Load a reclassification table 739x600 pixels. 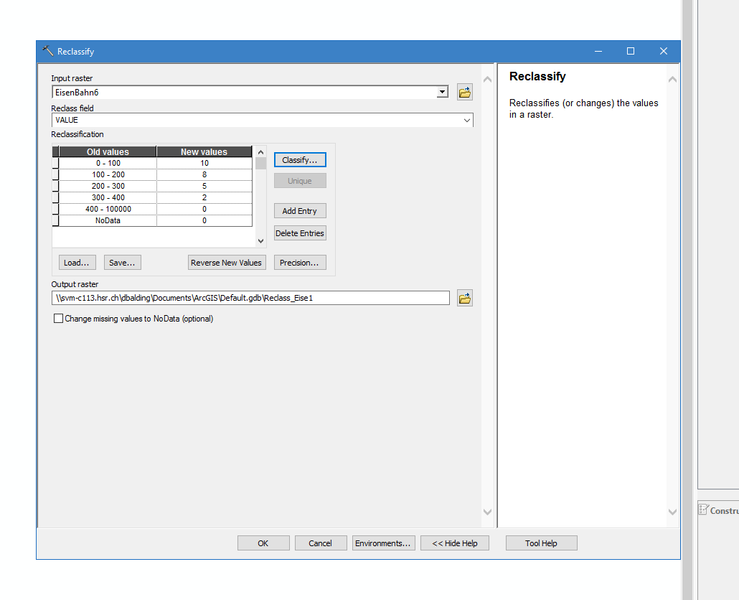pyautogui.click(x=77, y=262)
